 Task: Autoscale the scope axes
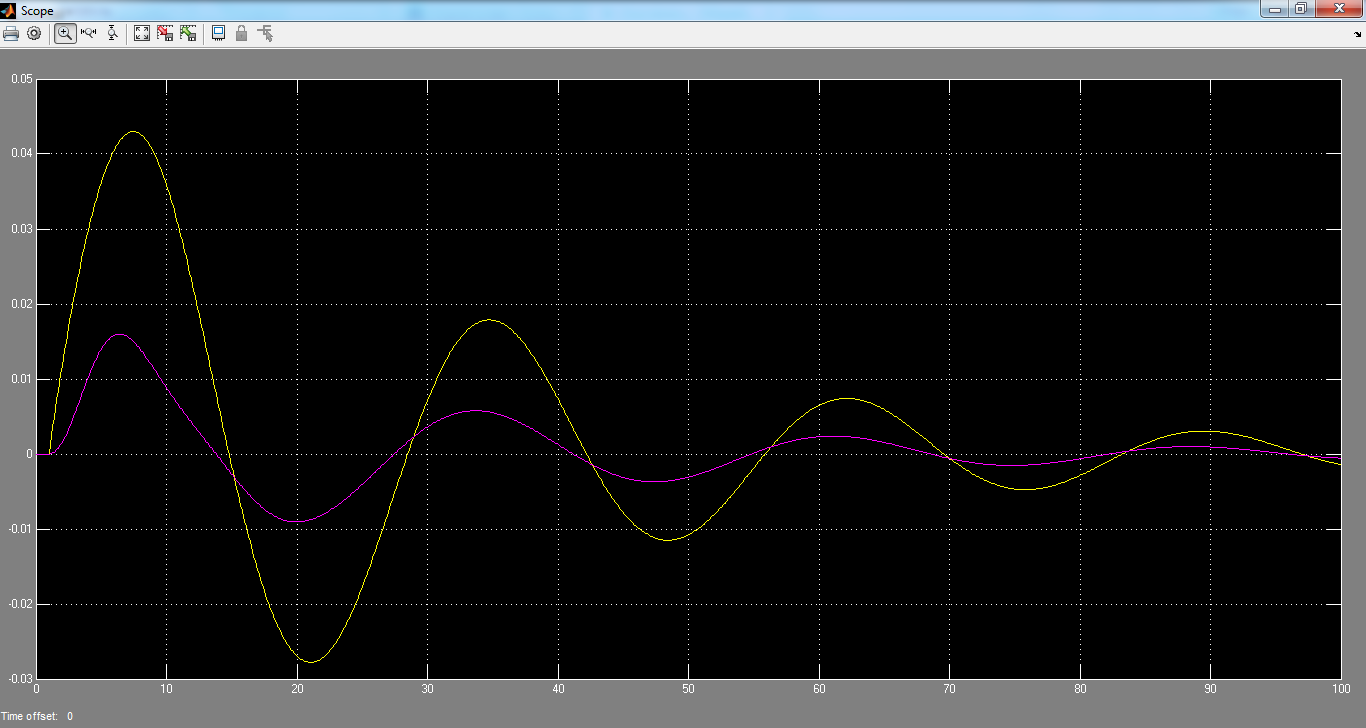coord(142,33)
